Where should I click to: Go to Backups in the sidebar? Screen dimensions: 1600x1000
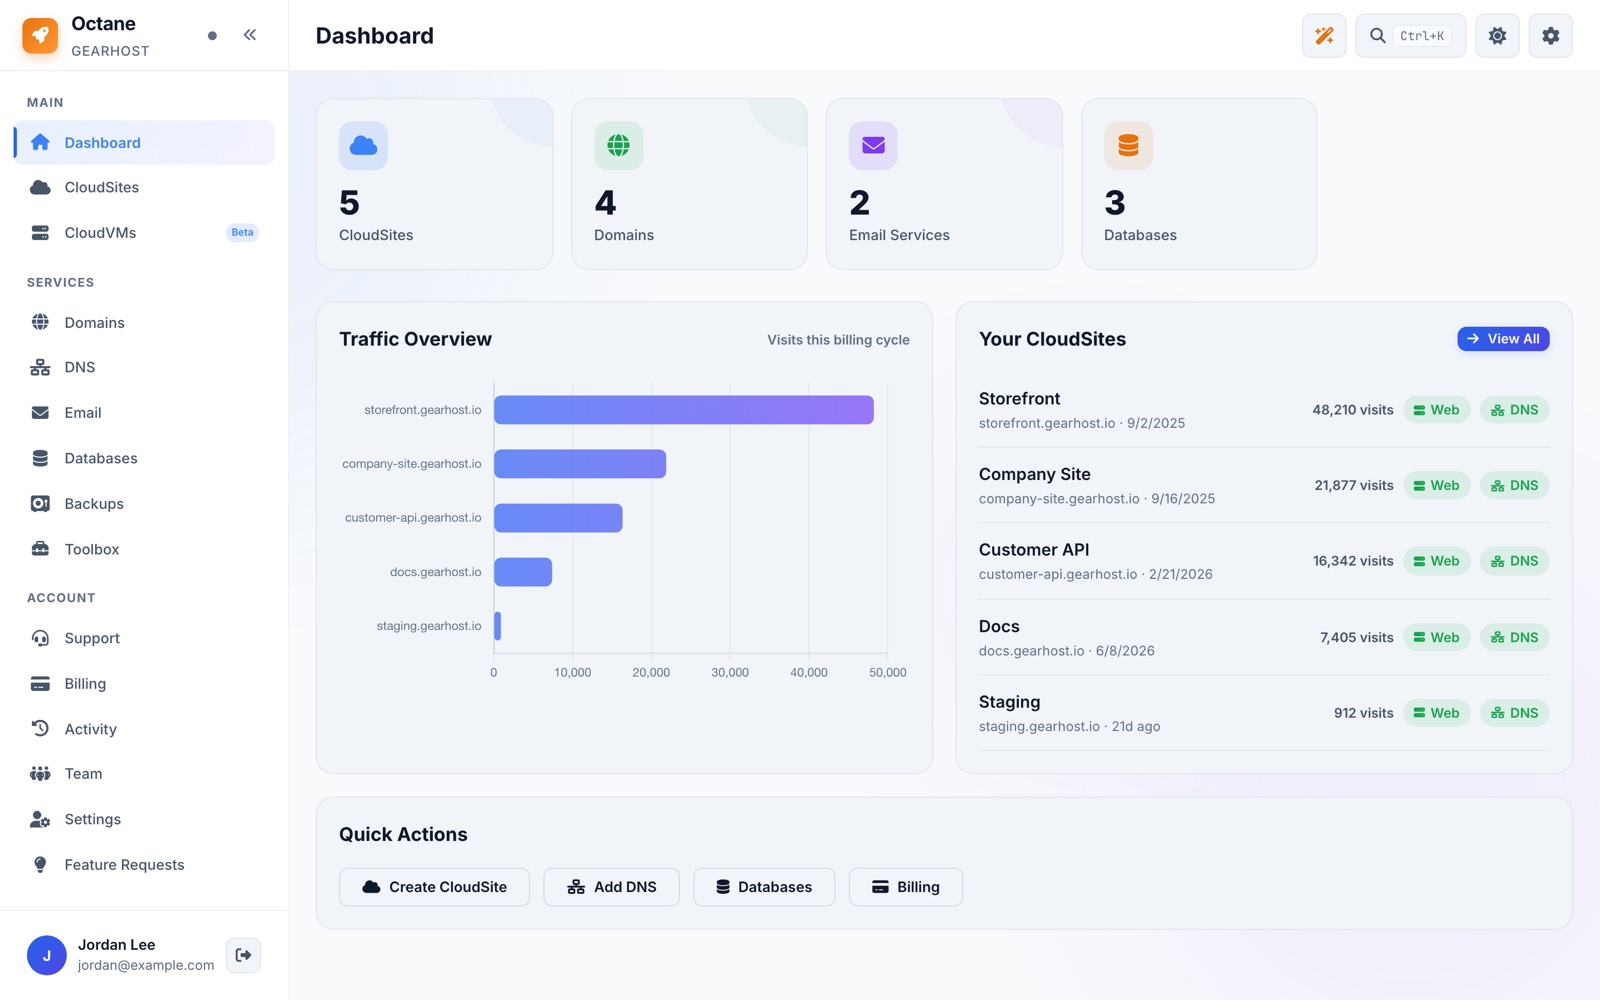coord(144,504)
